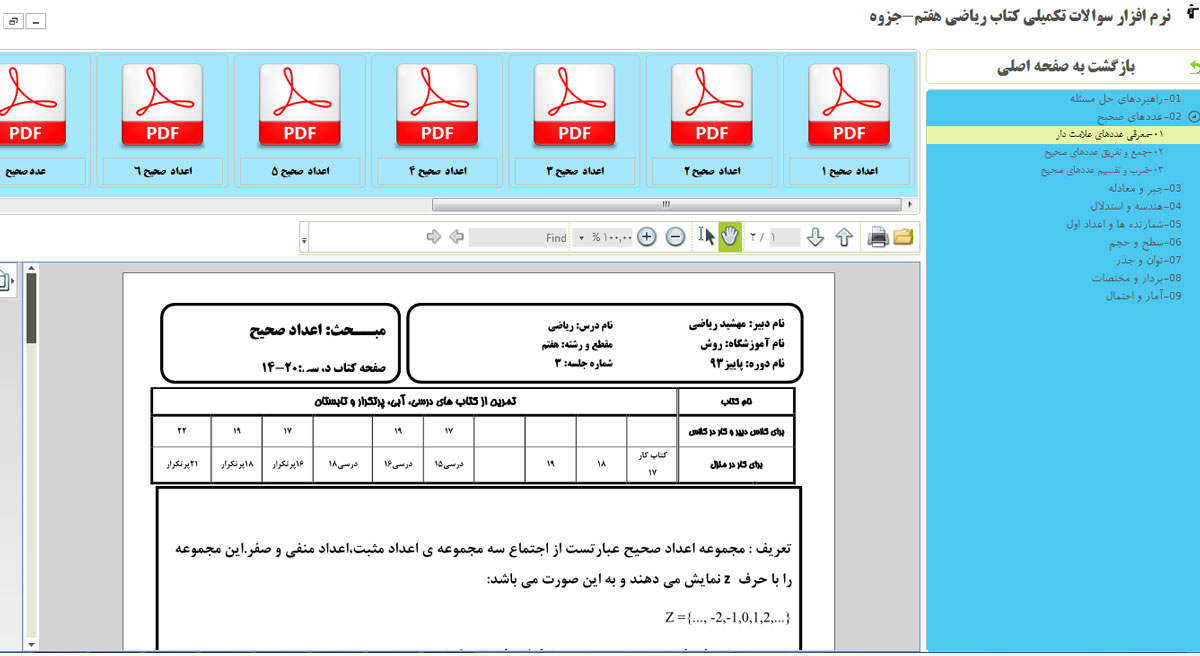The height and width of the screenshot is (656, 1200).
Task: Click the Open file folder icon
Action: click(x=904, y=237)
